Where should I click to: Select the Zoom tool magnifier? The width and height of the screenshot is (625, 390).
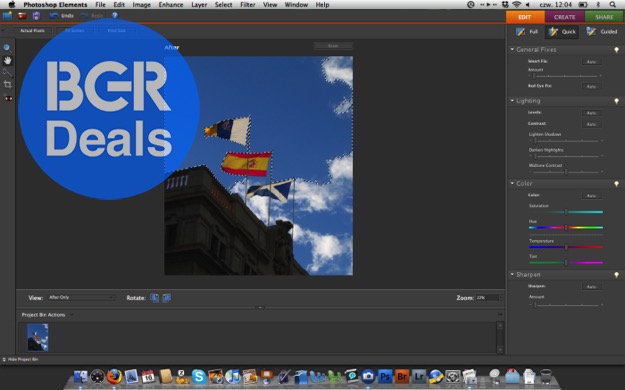tap(7, 48)
